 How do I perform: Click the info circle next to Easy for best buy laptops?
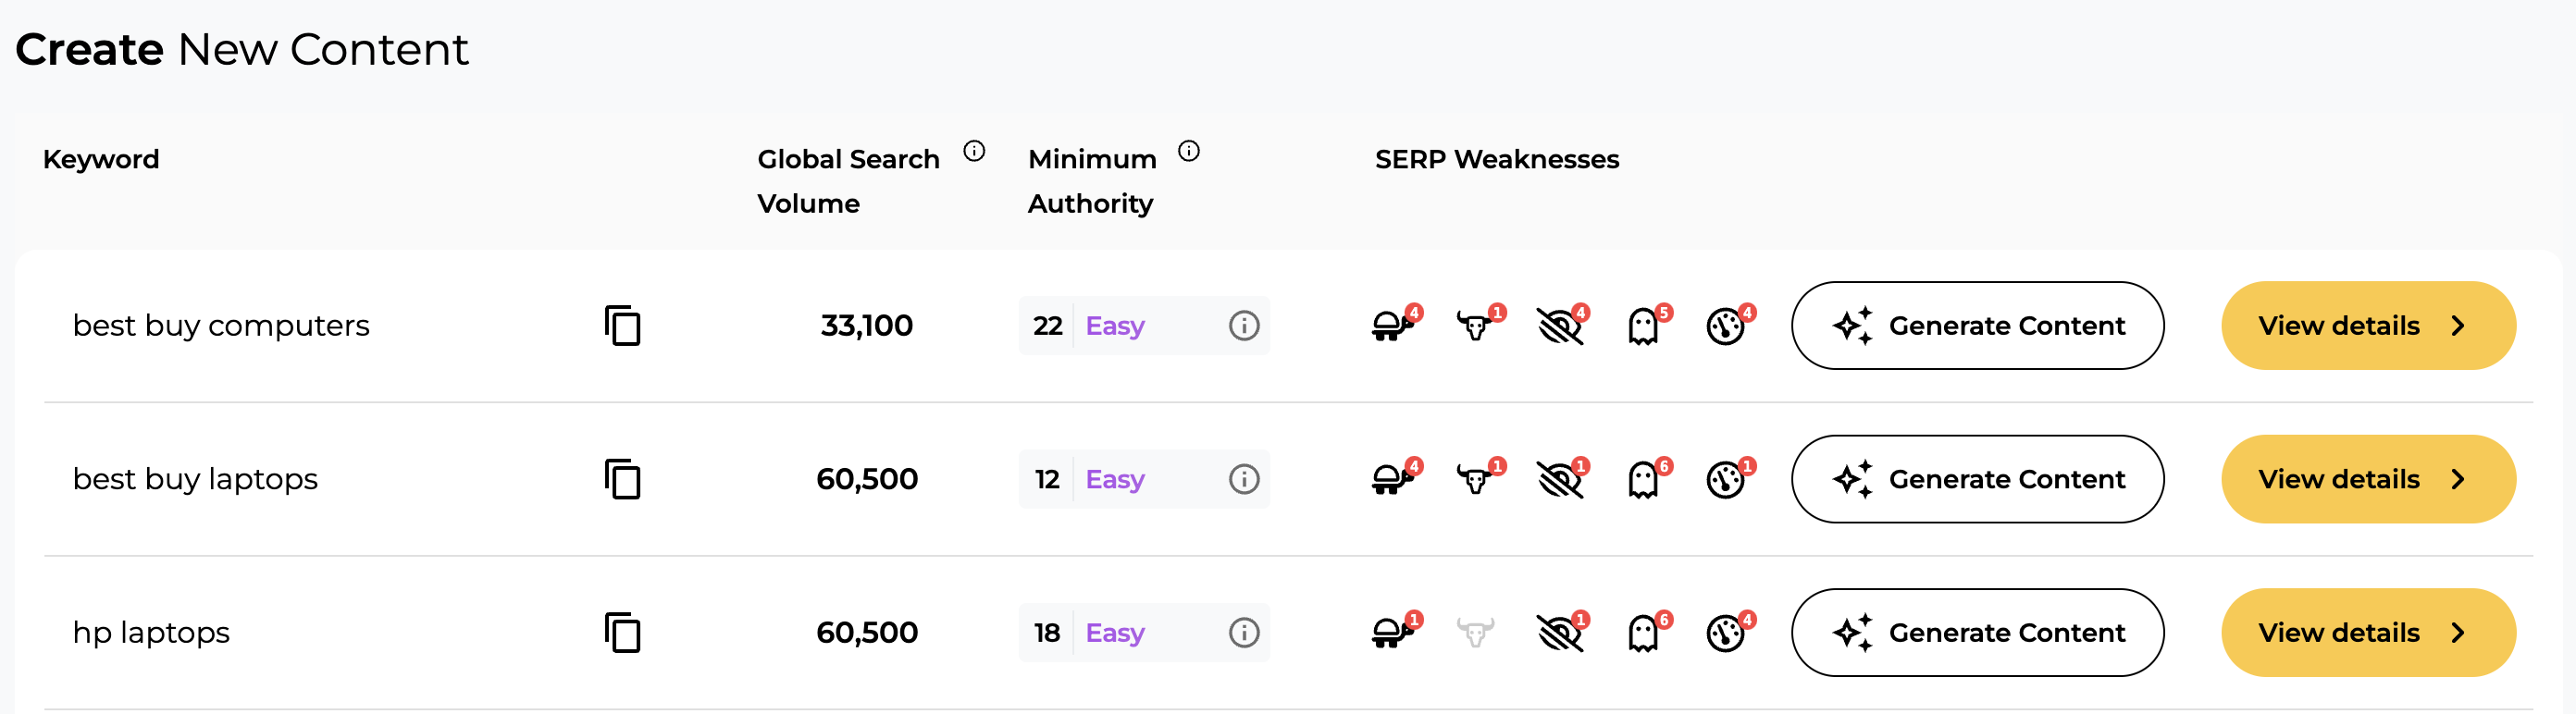[x=1244, y=479]
